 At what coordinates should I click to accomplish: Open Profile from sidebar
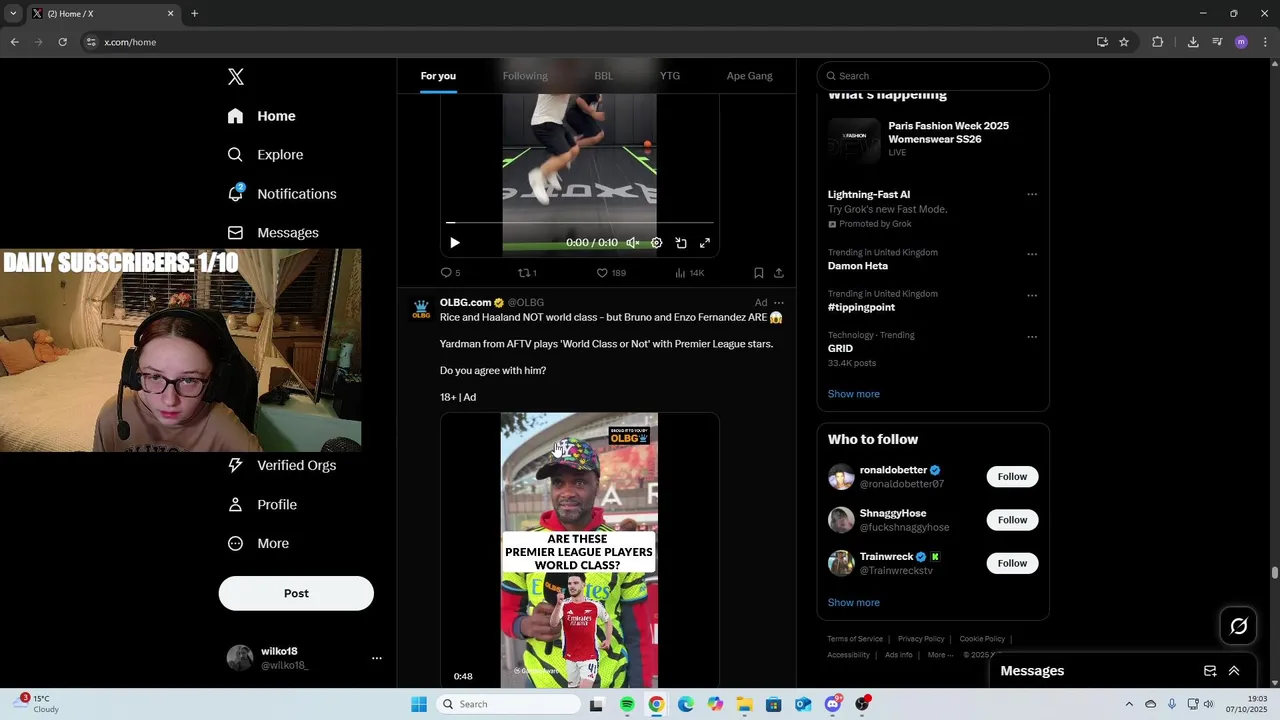click(263, 505)
